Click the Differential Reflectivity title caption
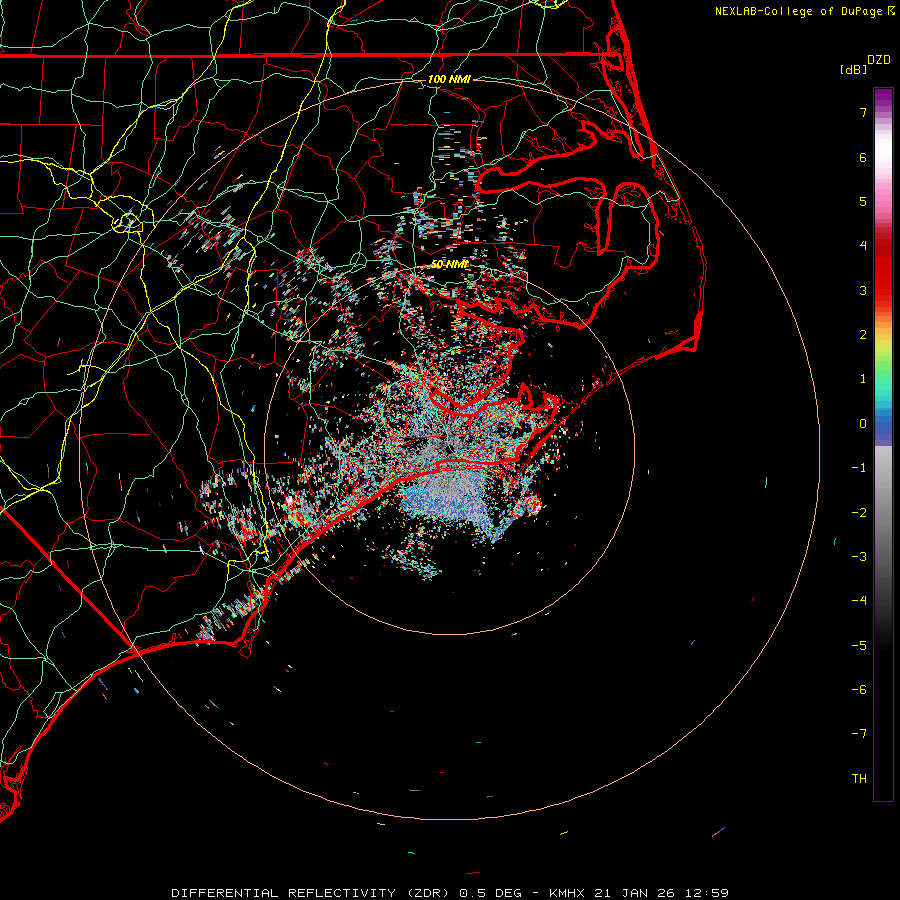The width and height of the screenshot is (900, 900). [x=449, y=892]
